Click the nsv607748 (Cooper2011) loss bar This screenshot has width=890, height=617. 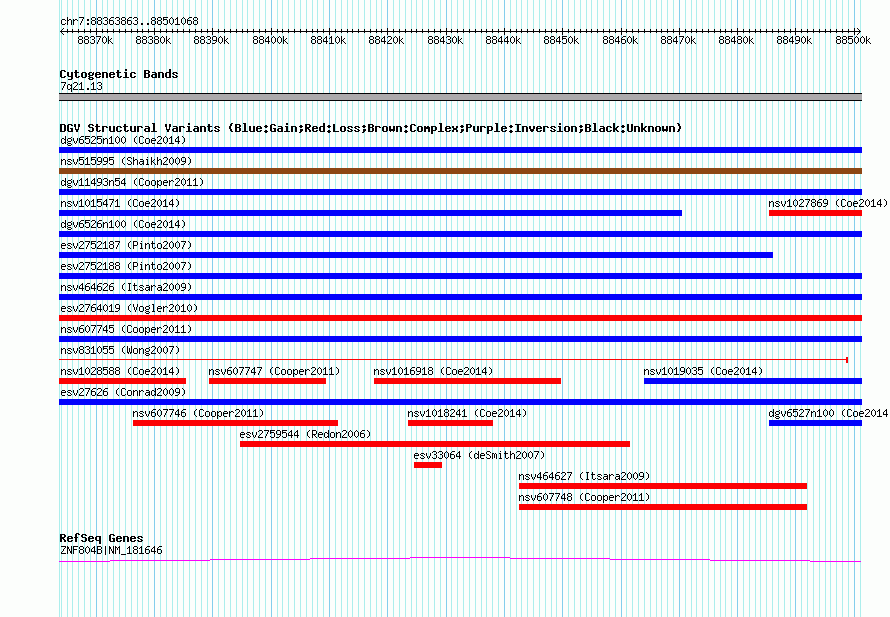[663, 507]
